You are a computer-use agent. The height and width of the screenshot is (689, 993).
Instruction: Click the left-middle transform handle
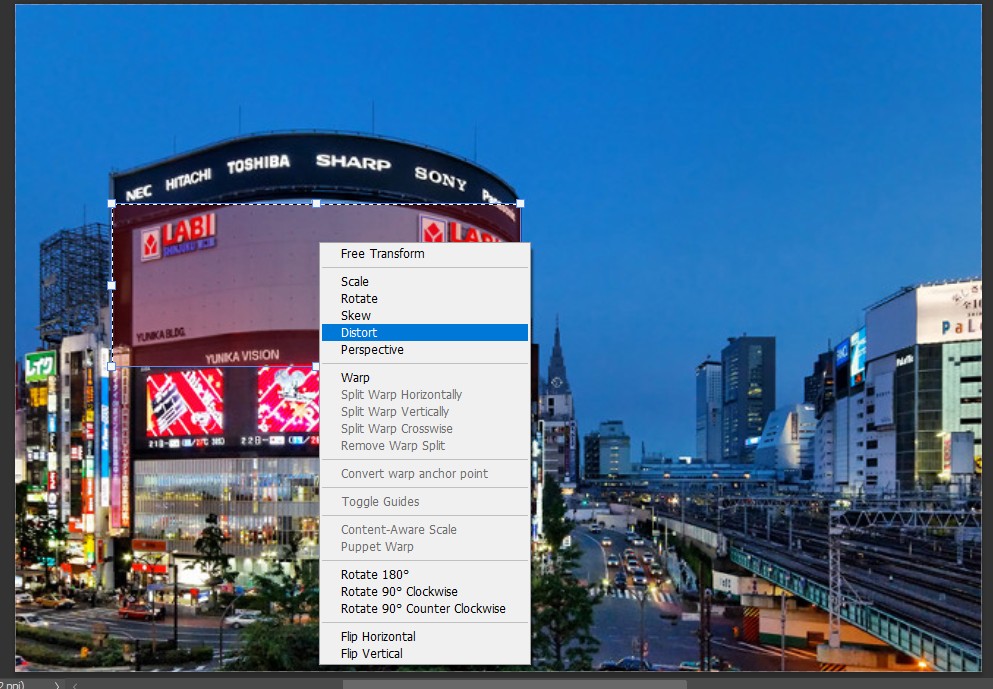tap(112, 286)
